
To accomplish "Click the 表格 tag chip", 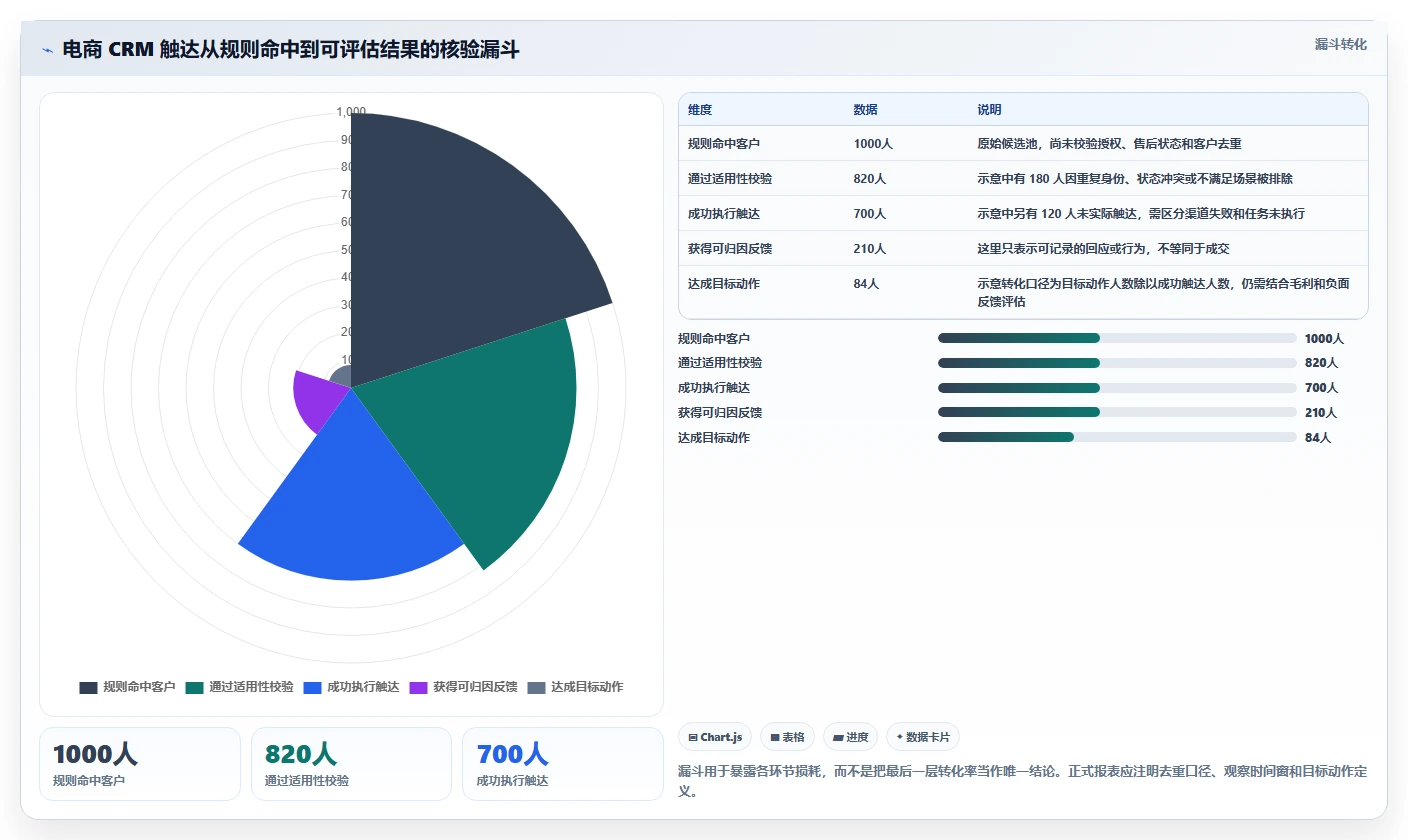I will 788,737.
